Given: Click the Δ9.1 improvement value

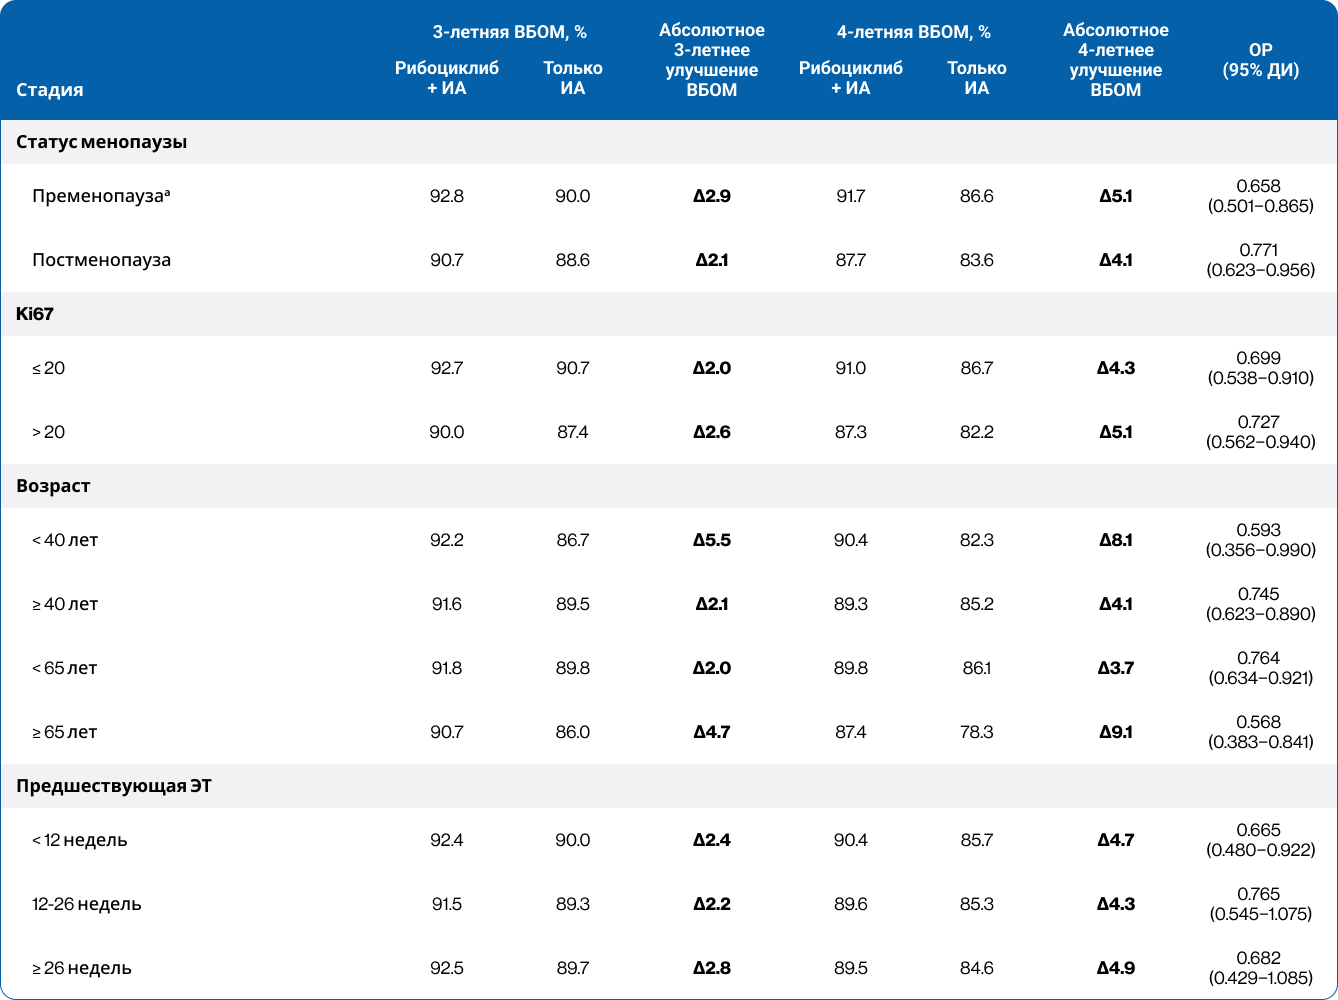Looking at the screenshot, I should click(x=1115, y=732).
